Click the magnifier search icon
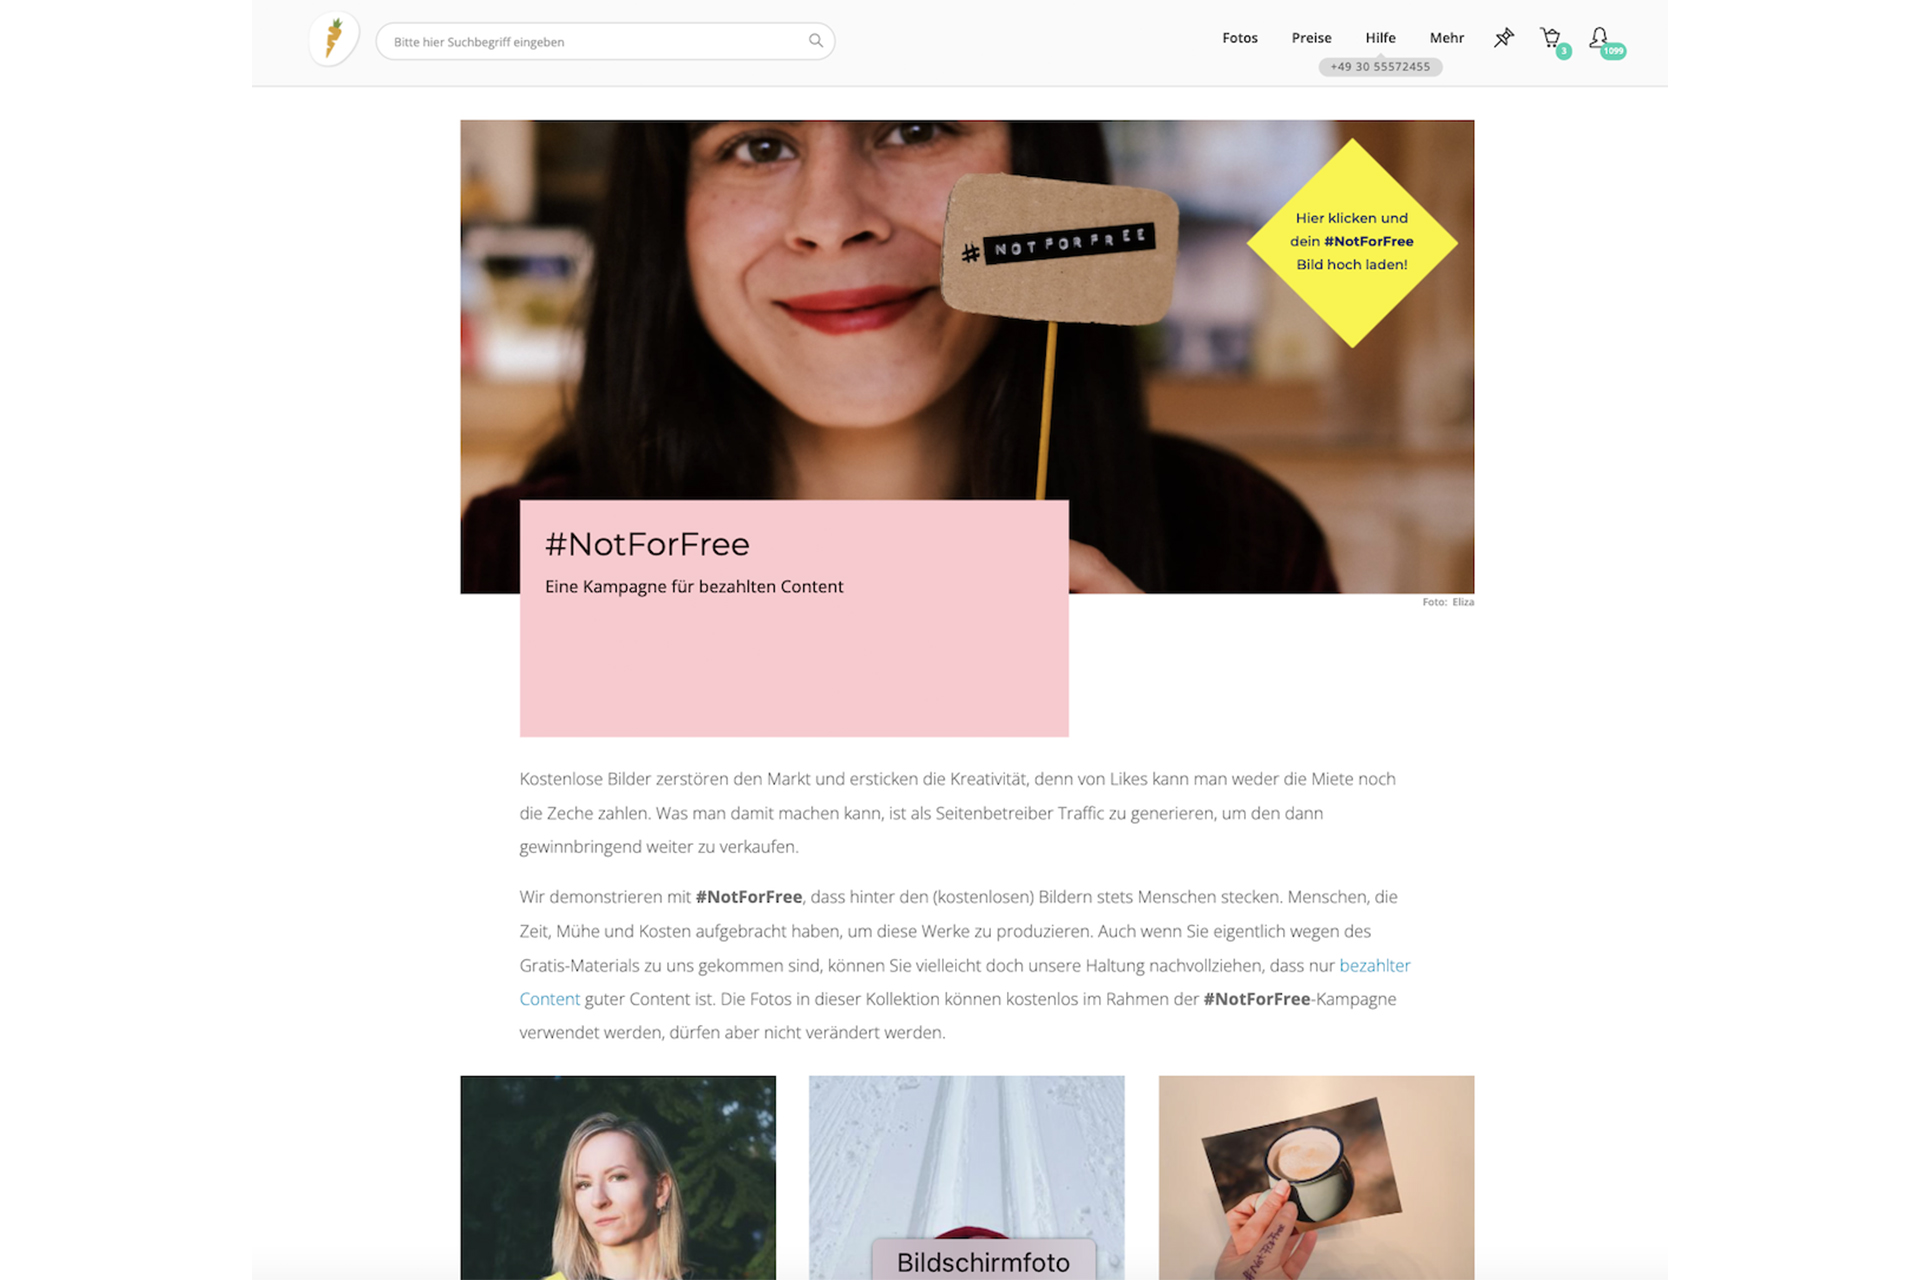The height and width of the screenshot is (1280, 1920). point(816,41)
